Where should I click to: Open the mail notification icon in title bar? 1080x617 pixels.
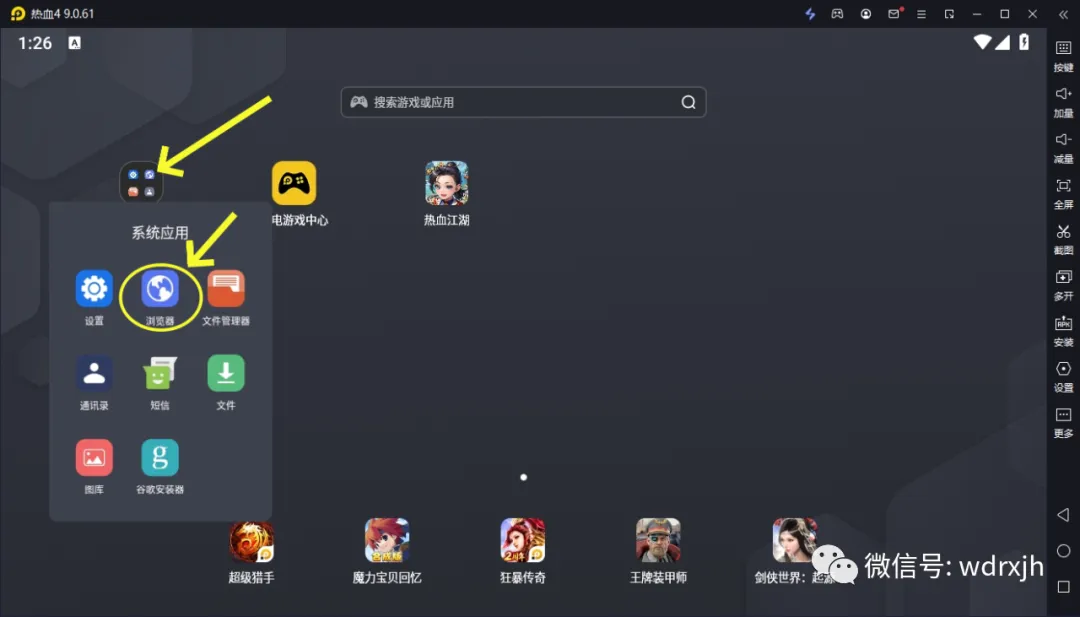[x=894, y=14]
